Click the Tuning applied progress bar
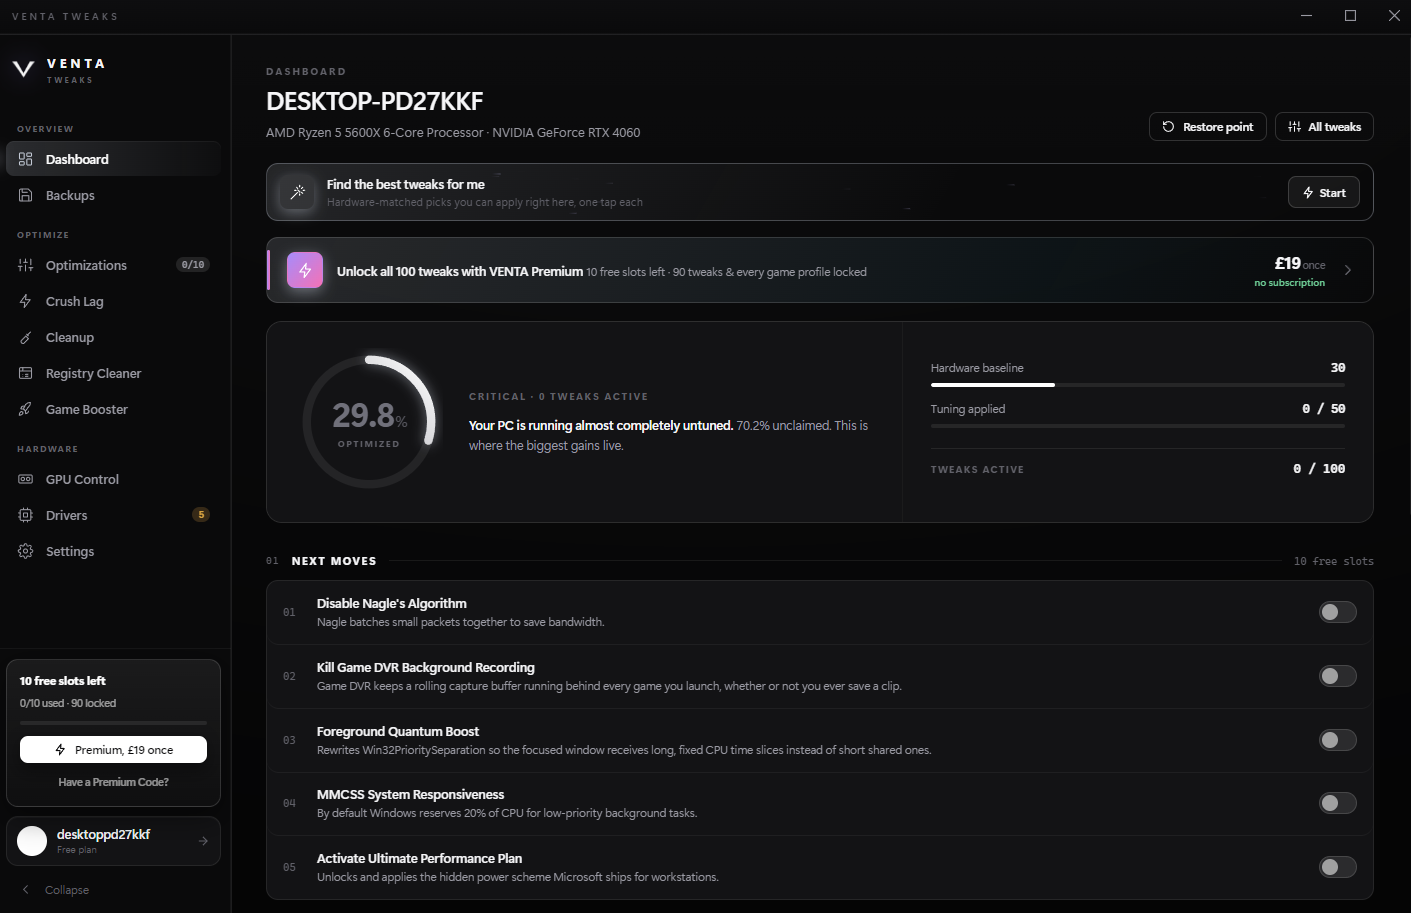The width and height of the screenshot is (1411, 913). pos(1138,426)
